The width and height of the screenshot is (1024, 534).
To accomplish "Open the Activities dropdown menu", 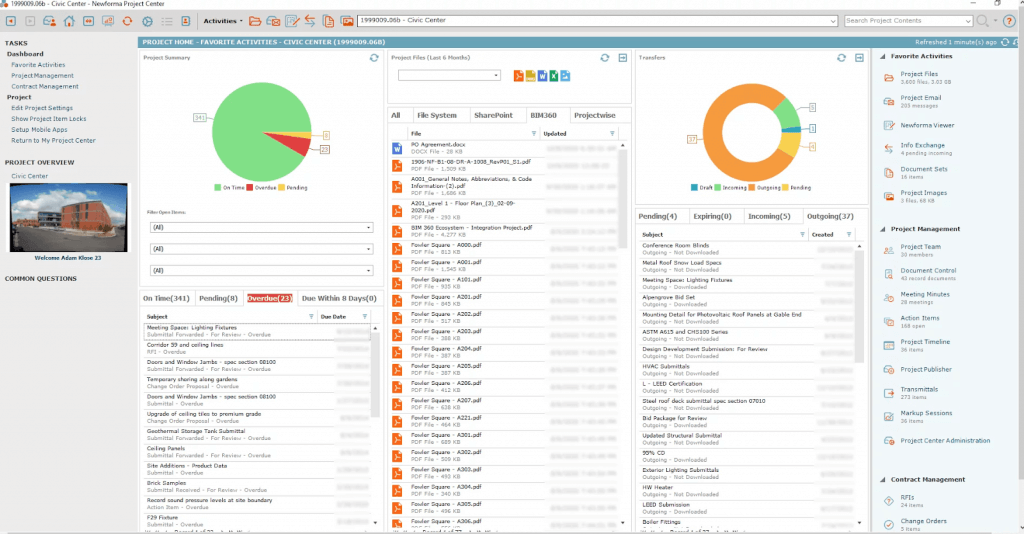I will pos(223,21).
